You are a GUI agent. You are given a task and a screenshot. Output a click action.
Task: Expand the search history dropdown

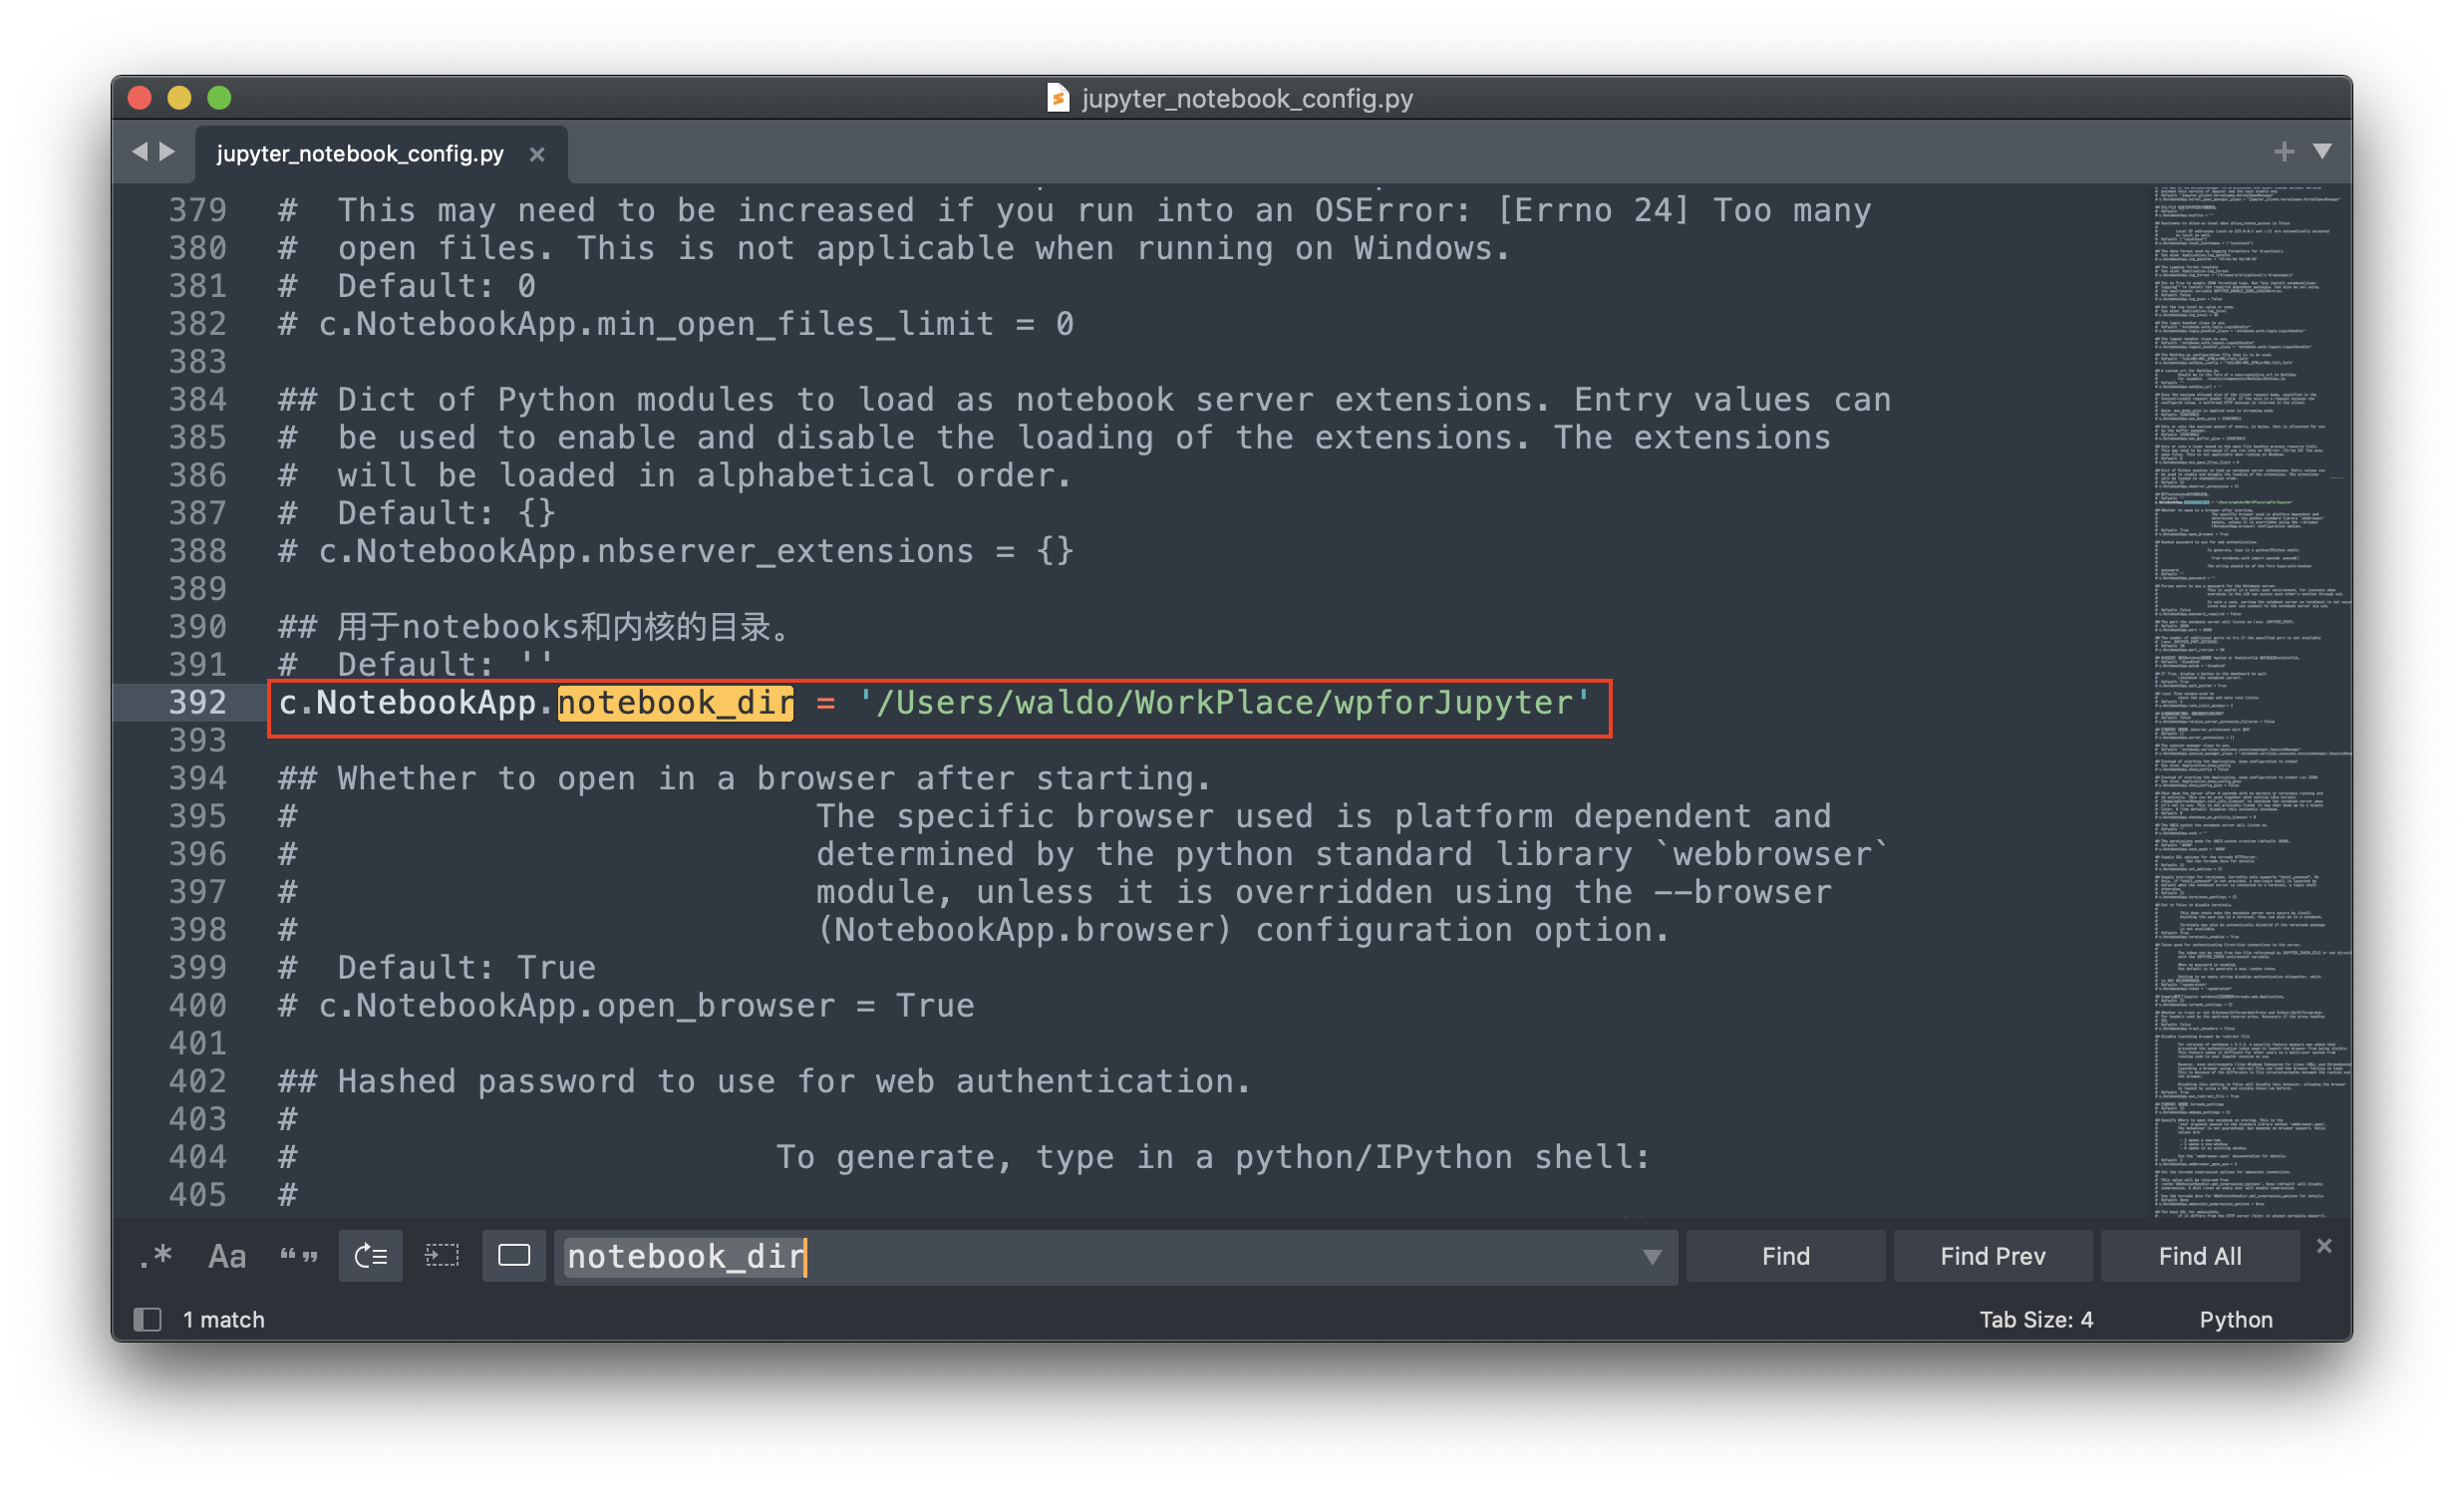coord(1652,1257)
